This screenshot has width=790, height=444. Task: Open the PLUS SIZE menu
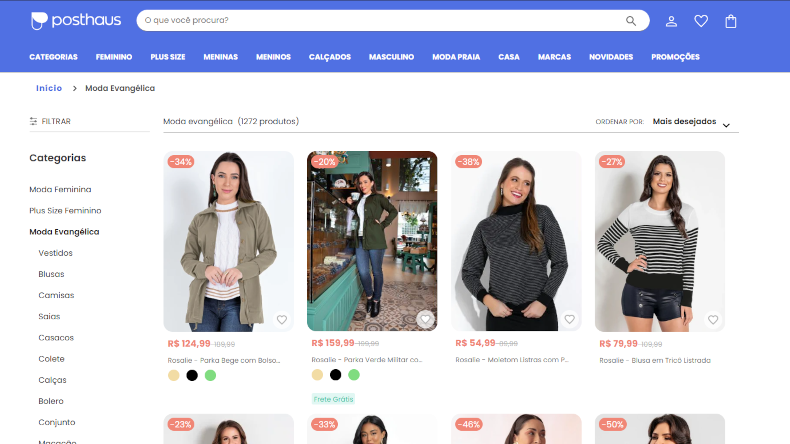click(168, 57)
